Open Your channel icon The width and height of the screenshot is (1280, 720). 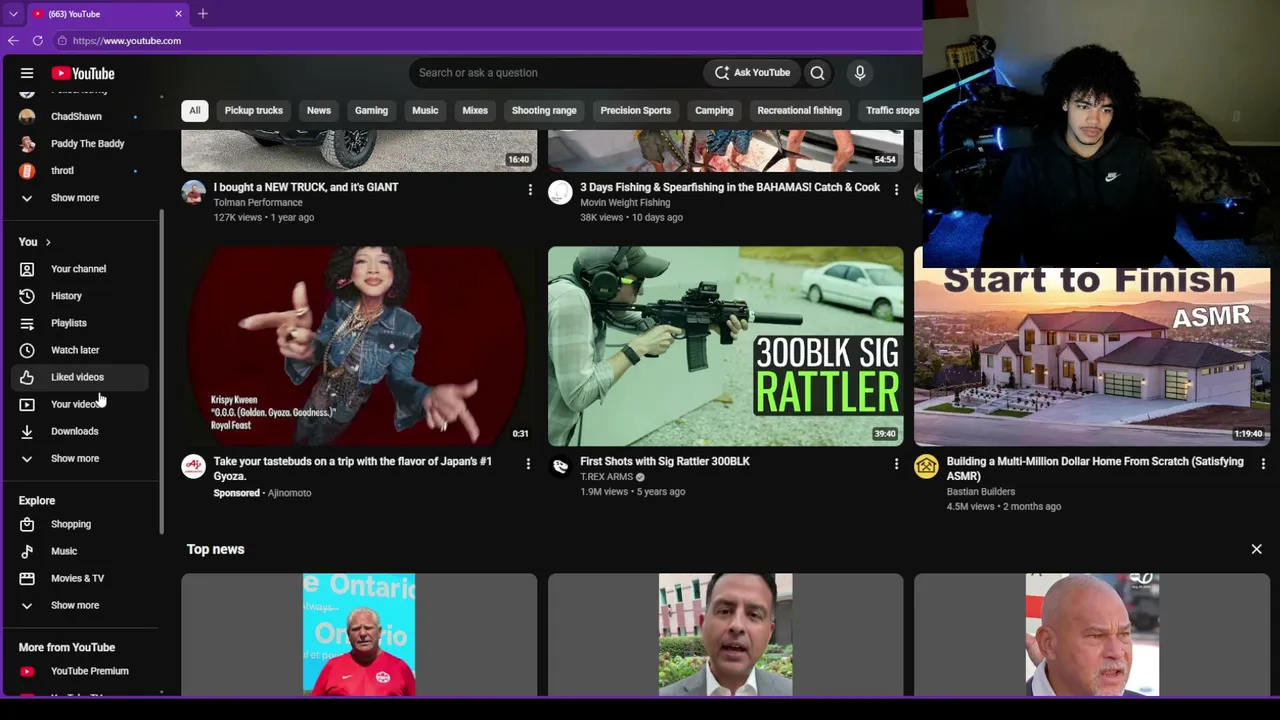[x=27, y=269]
